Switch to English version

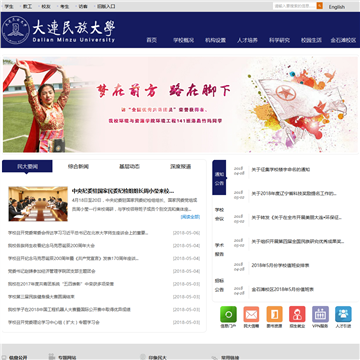coord(337,7)
